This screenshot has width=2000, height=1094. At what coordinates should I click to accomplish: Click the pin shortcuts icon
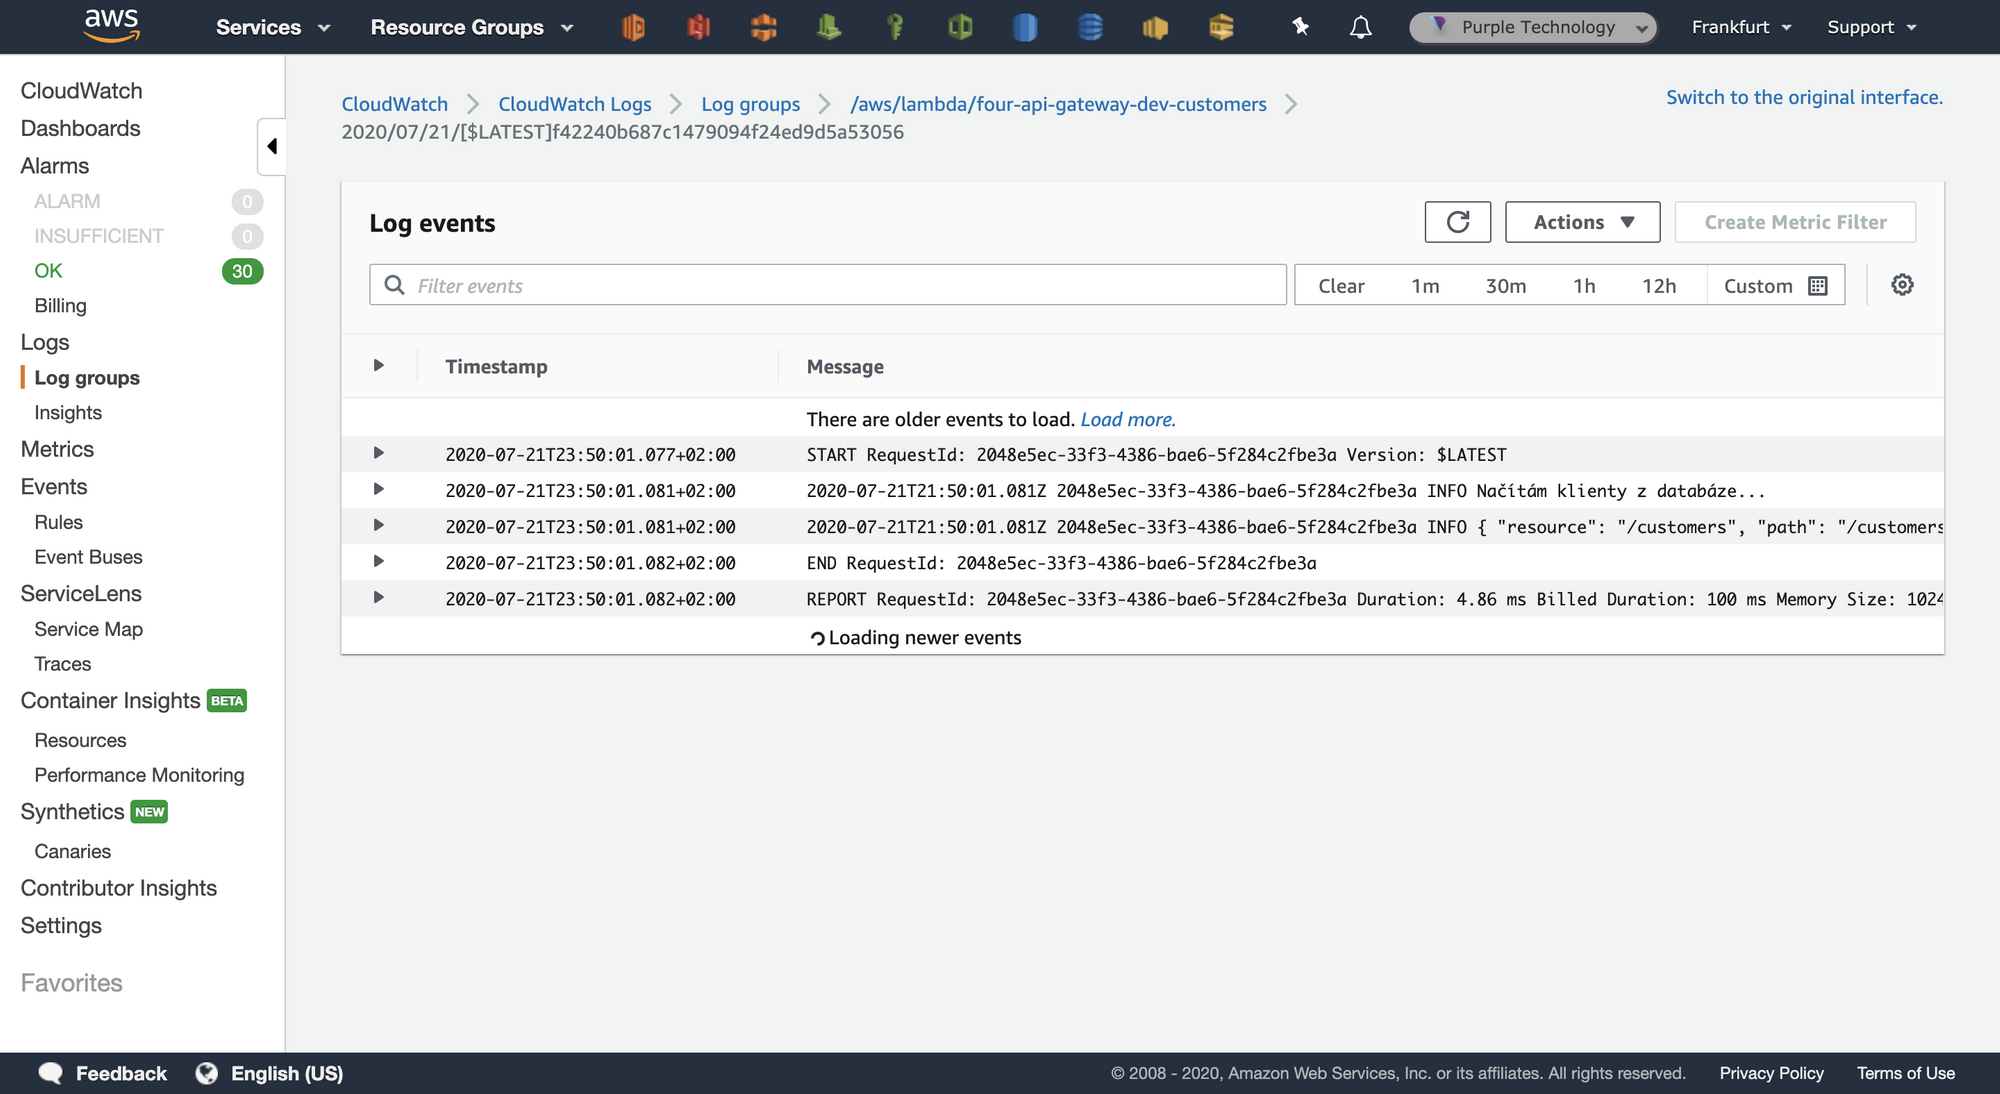(x=1300, y=27)
